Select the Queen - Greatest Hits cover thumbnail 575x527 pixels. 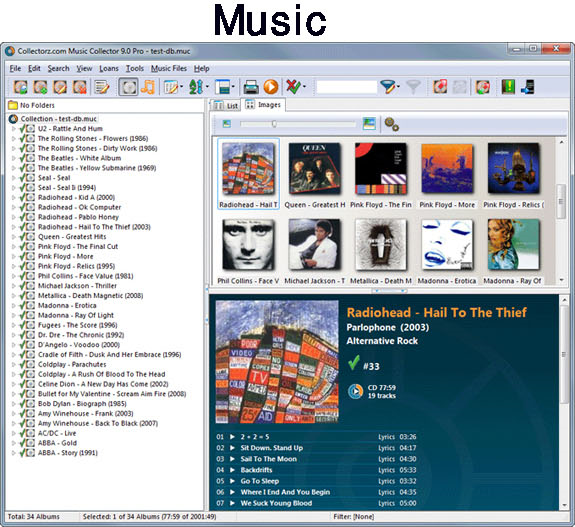coord(315,168)
